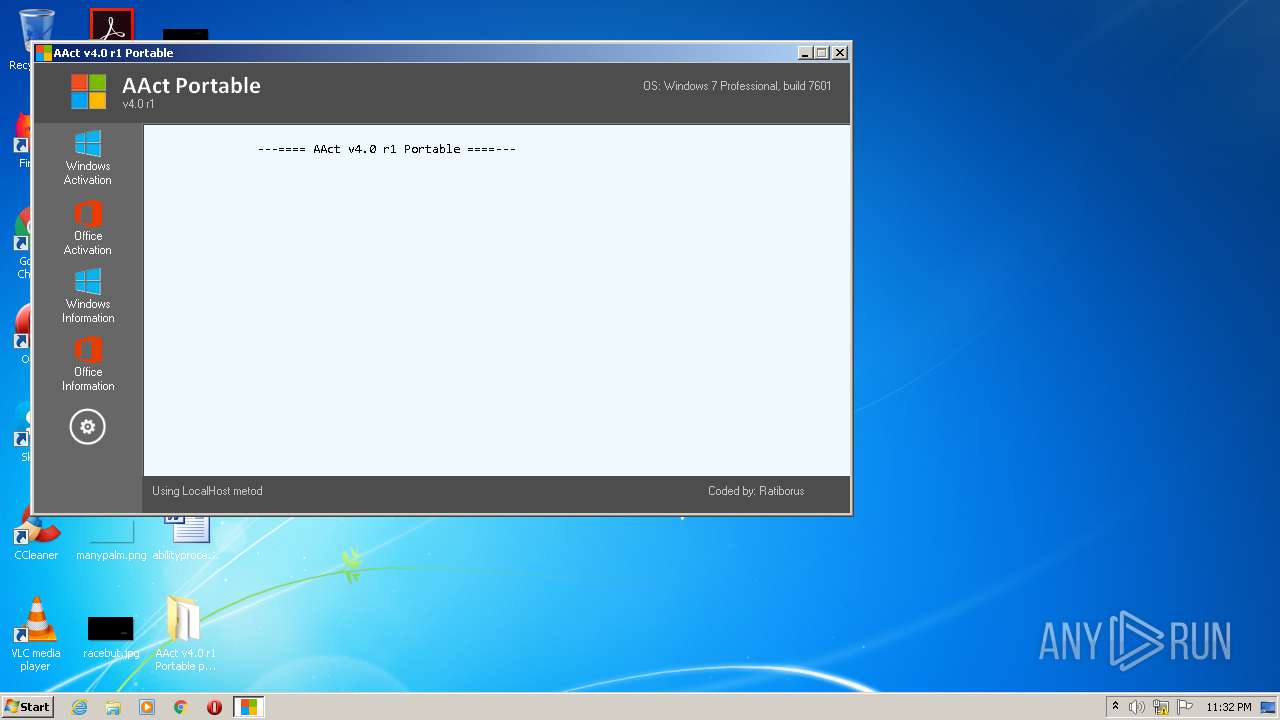Image resolution: width=1280 pixels, height=720 pixels.
Task: Close the AAct window
Action: (840, 53)
